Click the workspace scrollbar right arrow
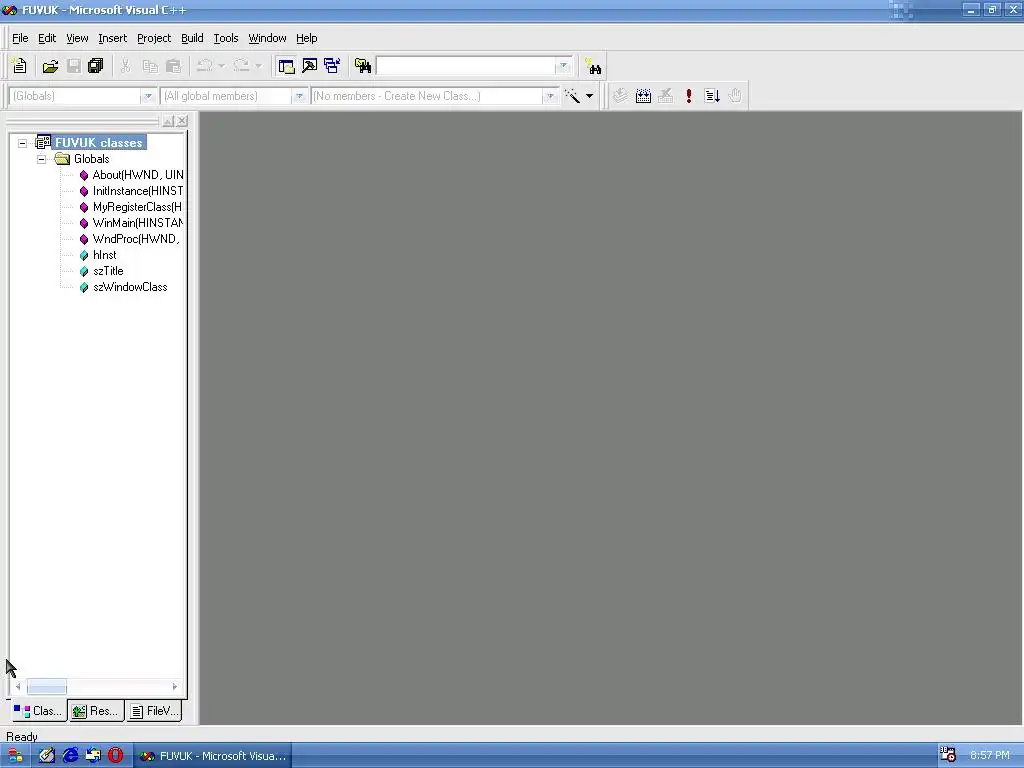1024x768 pixels. [174, 687]
